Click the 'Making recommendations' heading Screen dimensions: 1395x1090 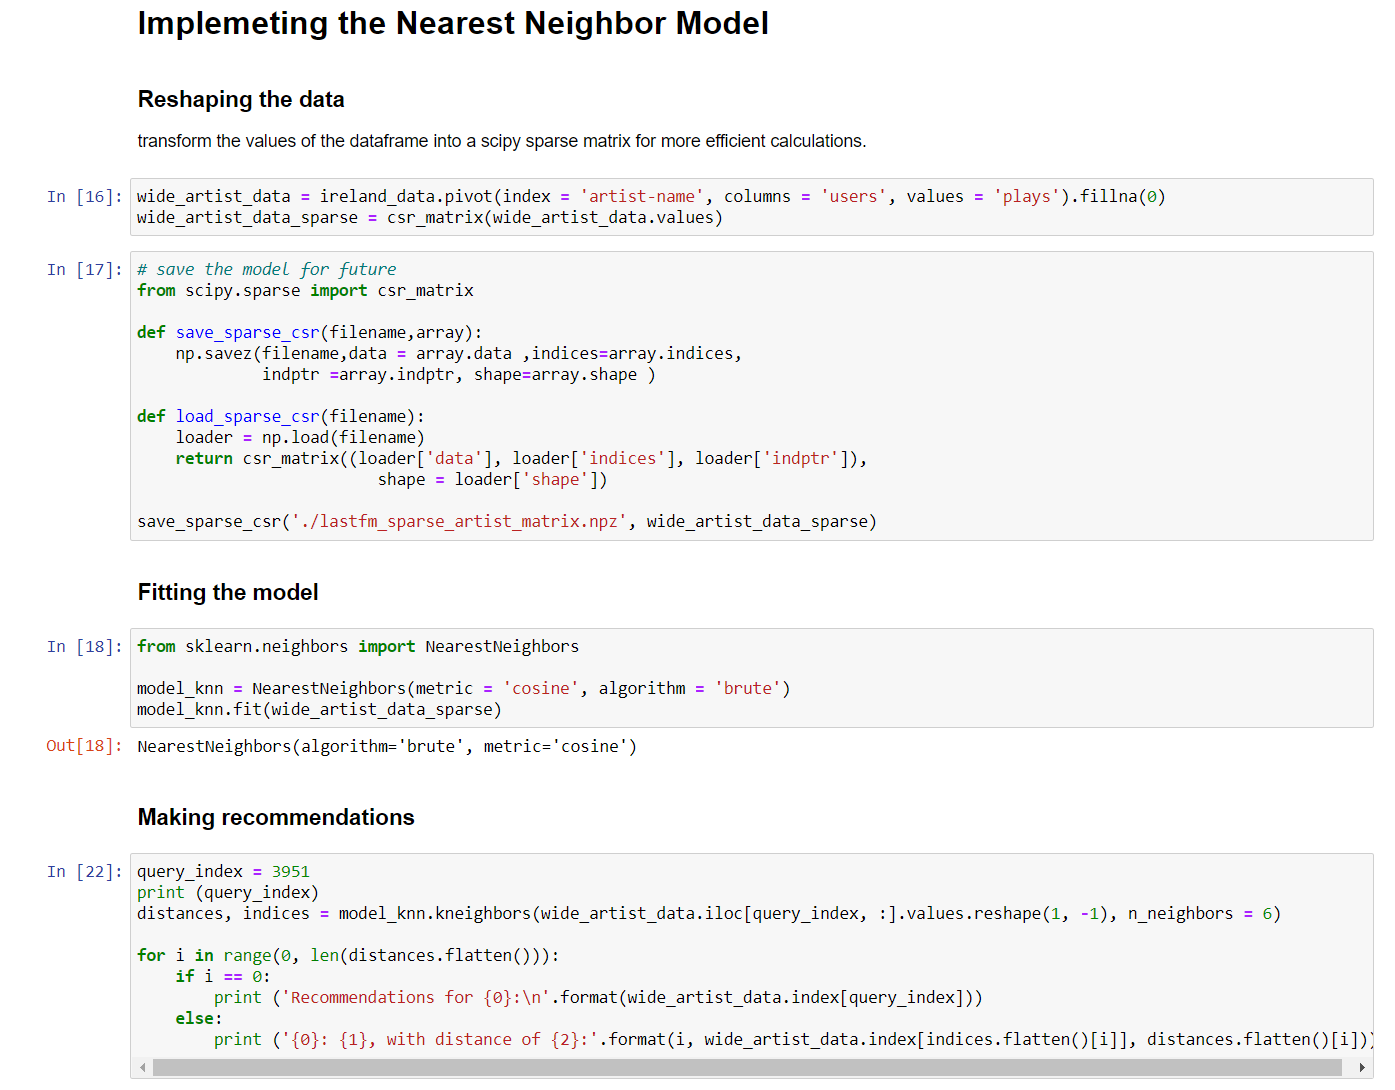[276, 817]
